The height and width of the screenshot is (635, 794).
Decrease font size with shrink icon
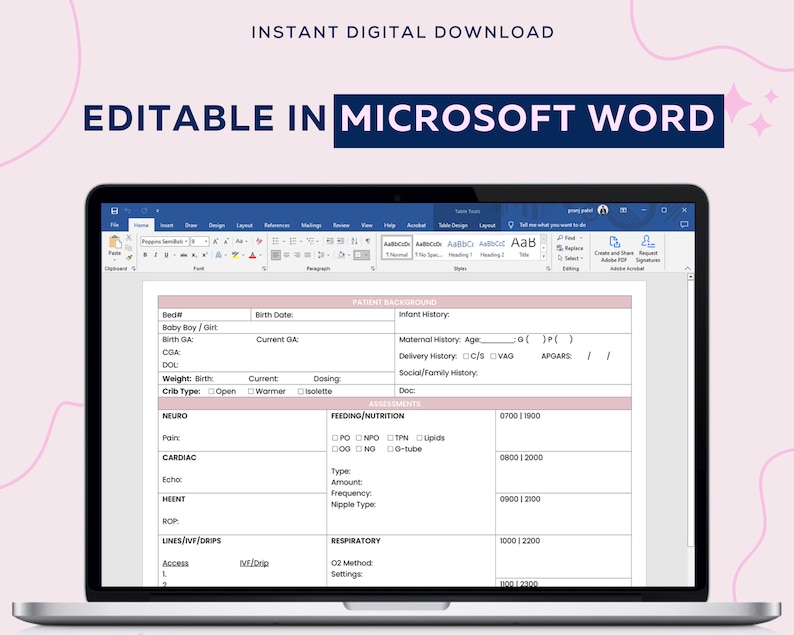[x=226, y=242]
